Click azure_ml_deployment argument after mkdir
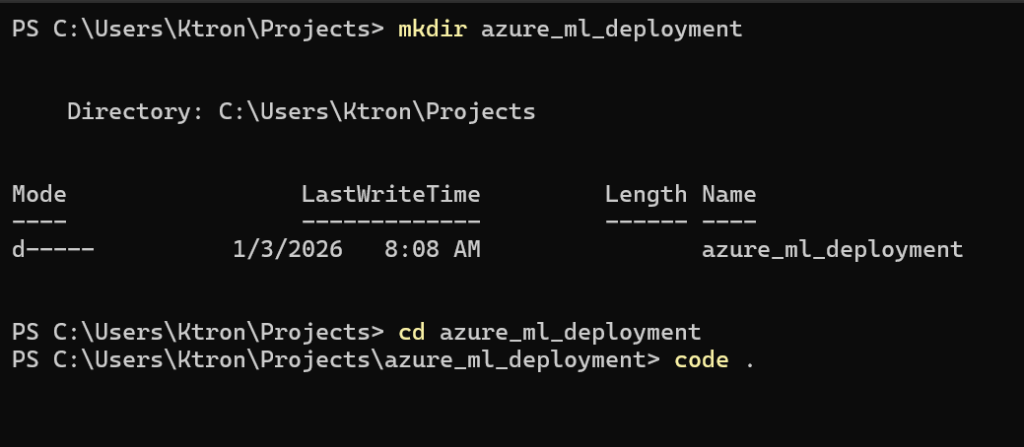Screen dimensions: 1024x447 click(x=612, y=29)
